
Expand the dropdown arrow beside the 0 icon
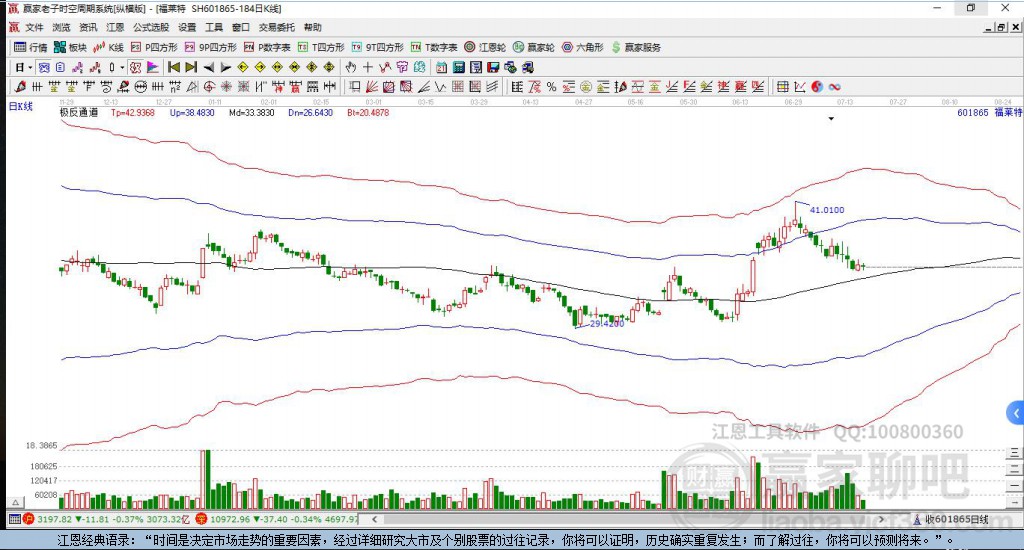pyautogui.click(x=122, y=67)
